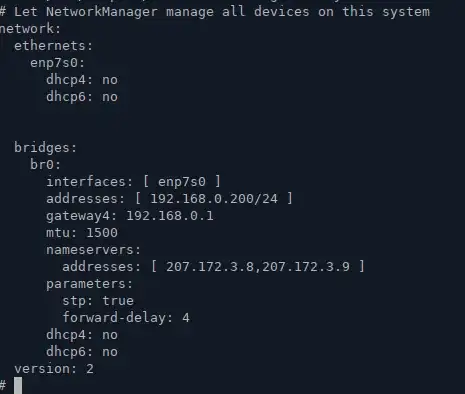Click the 'enp7s0:' device name under ethernets
The width and height of the screenshot is (465, 394).
tap(58, 63)
